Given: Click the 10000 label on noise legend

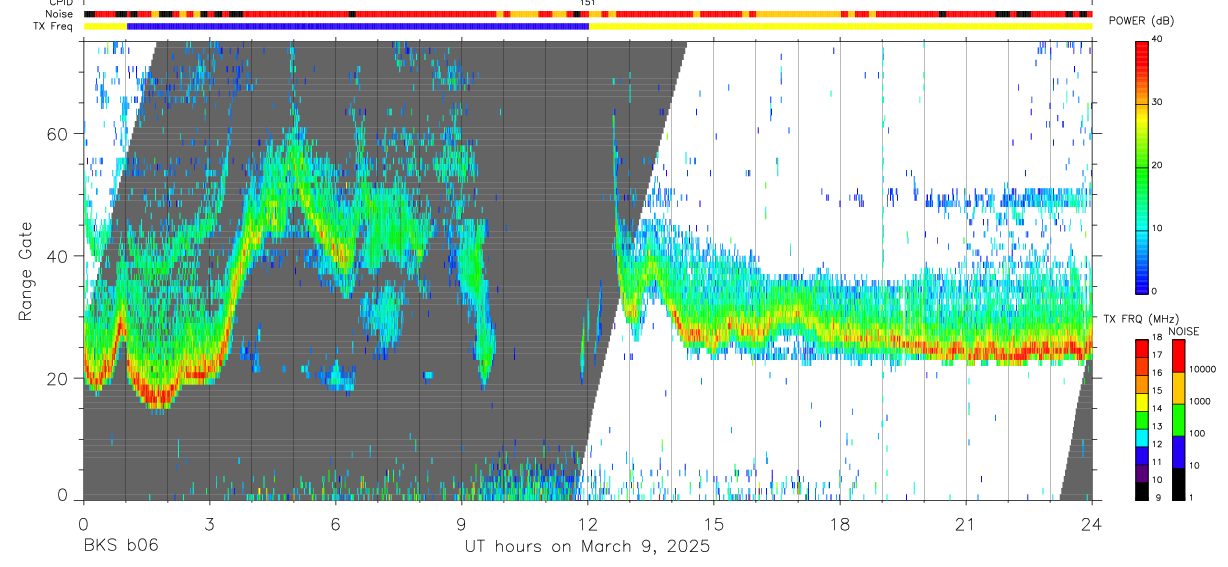Looking at the screenshot, I should (x=1203, y=370).
